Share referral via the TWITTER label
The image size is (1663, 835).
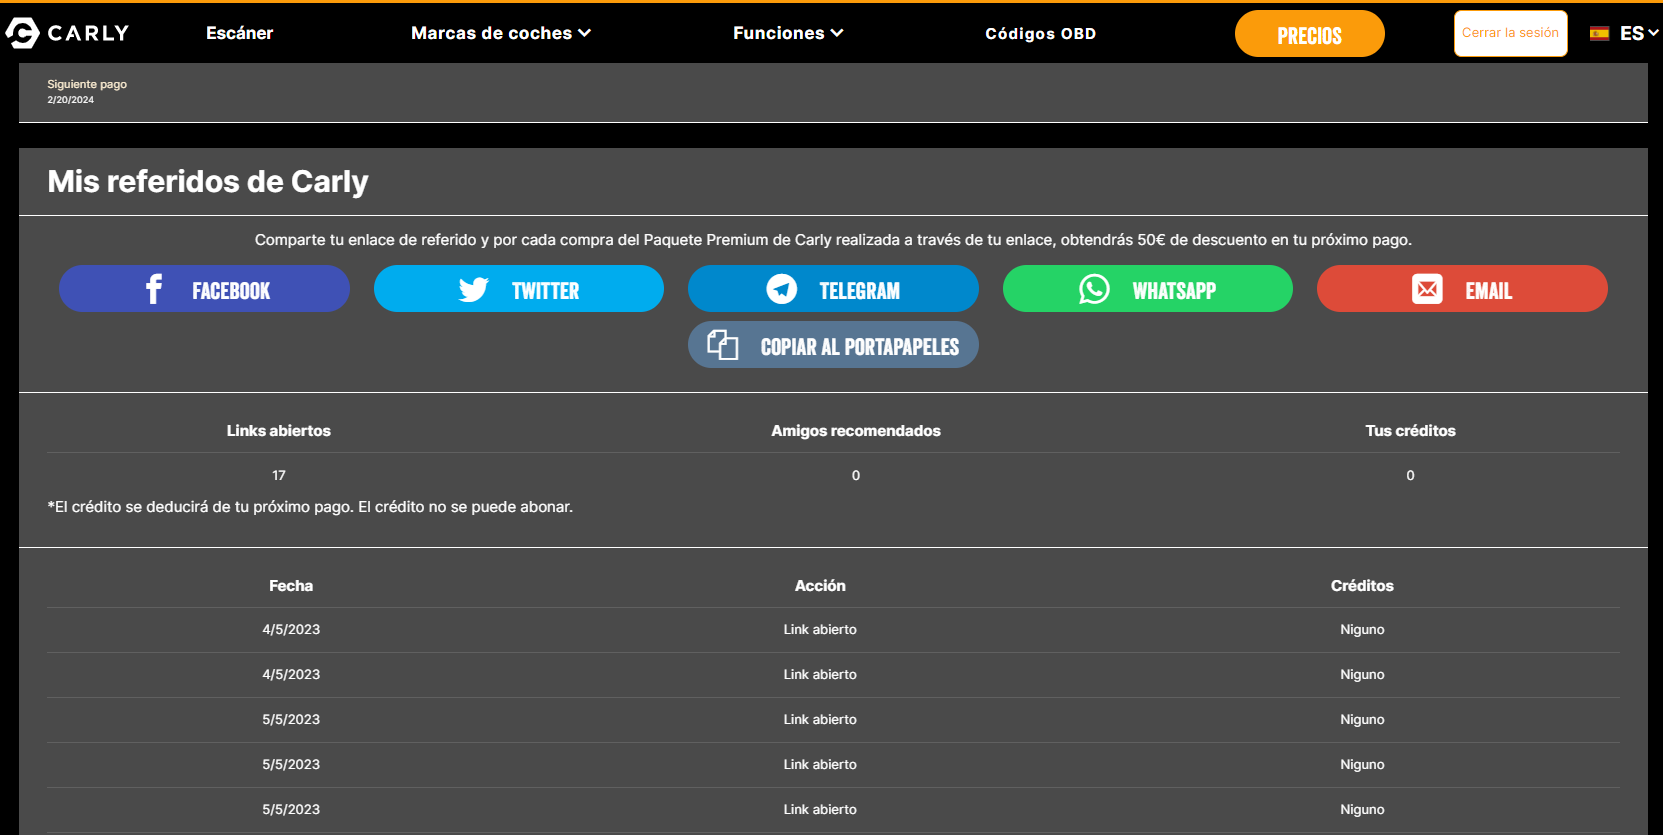[545, 291]
